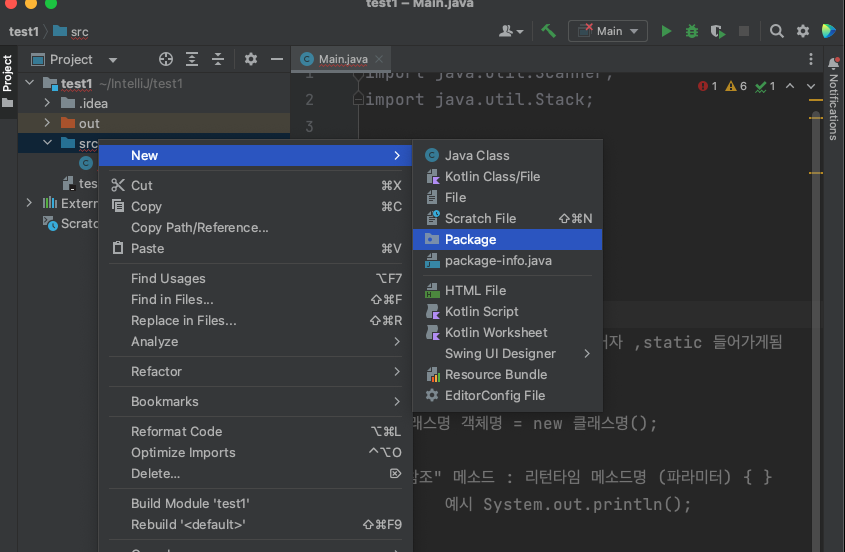Choose EditorConfig File option
This screenshot has height=552, width=845.
(x=508, y=396)
